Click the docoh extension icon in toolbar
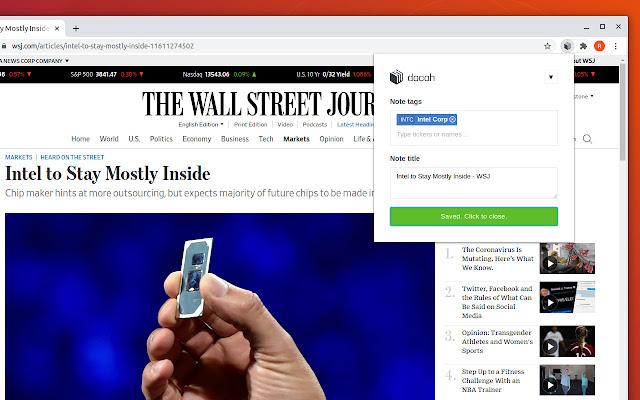 [x=567, y=46]
